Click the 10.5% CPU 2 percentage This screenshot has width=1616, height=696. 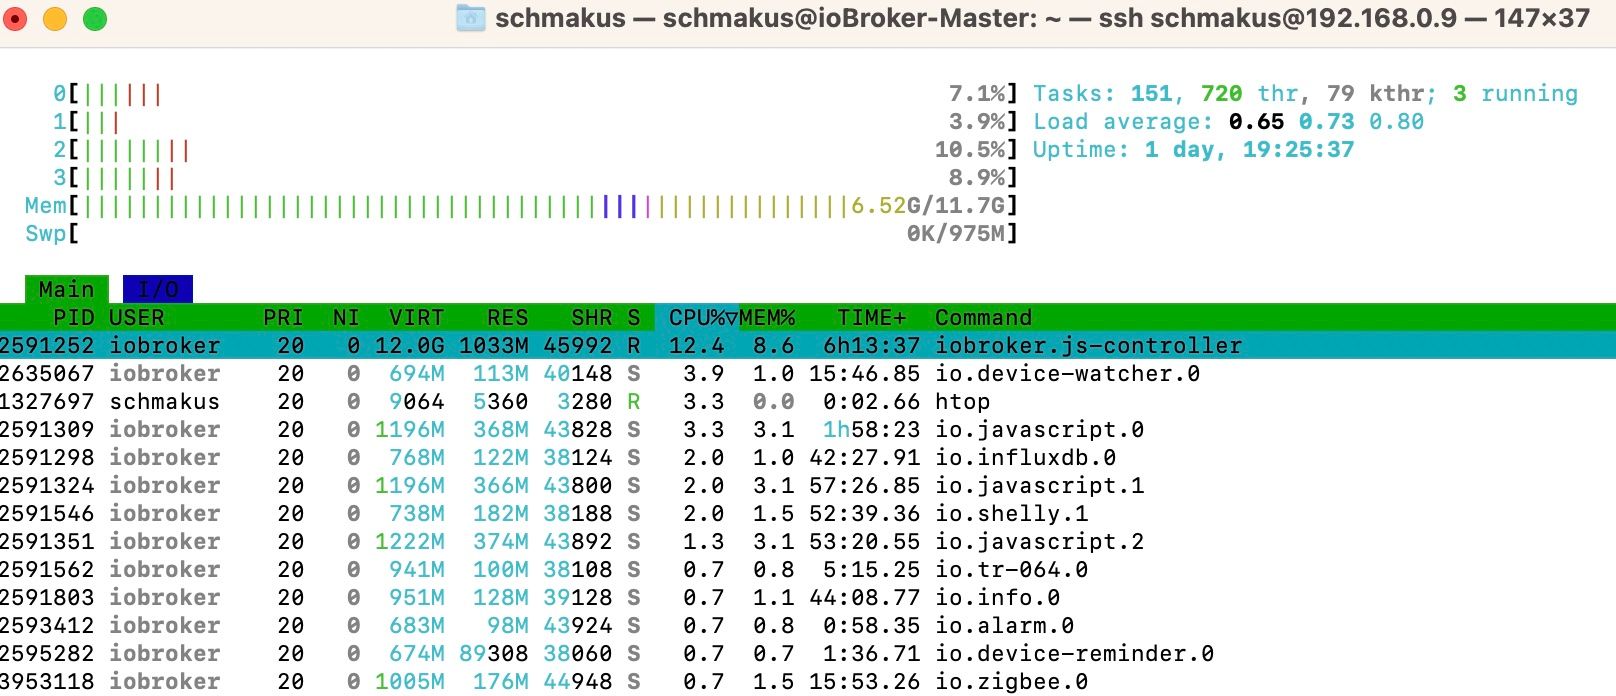tap(970, 150)
